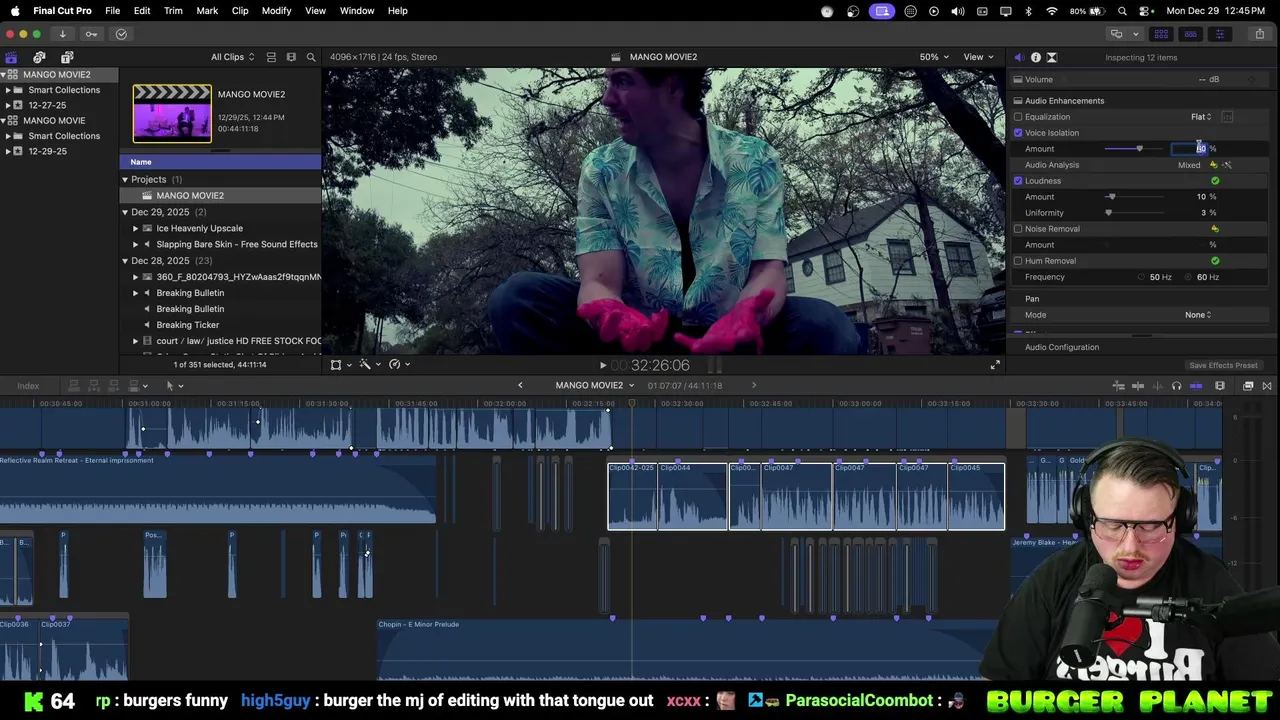The width and height of the screenshot is (1280, 720).
Task: Open MANGO MOVIE2 timeline title menu
Action: (595, 386)
